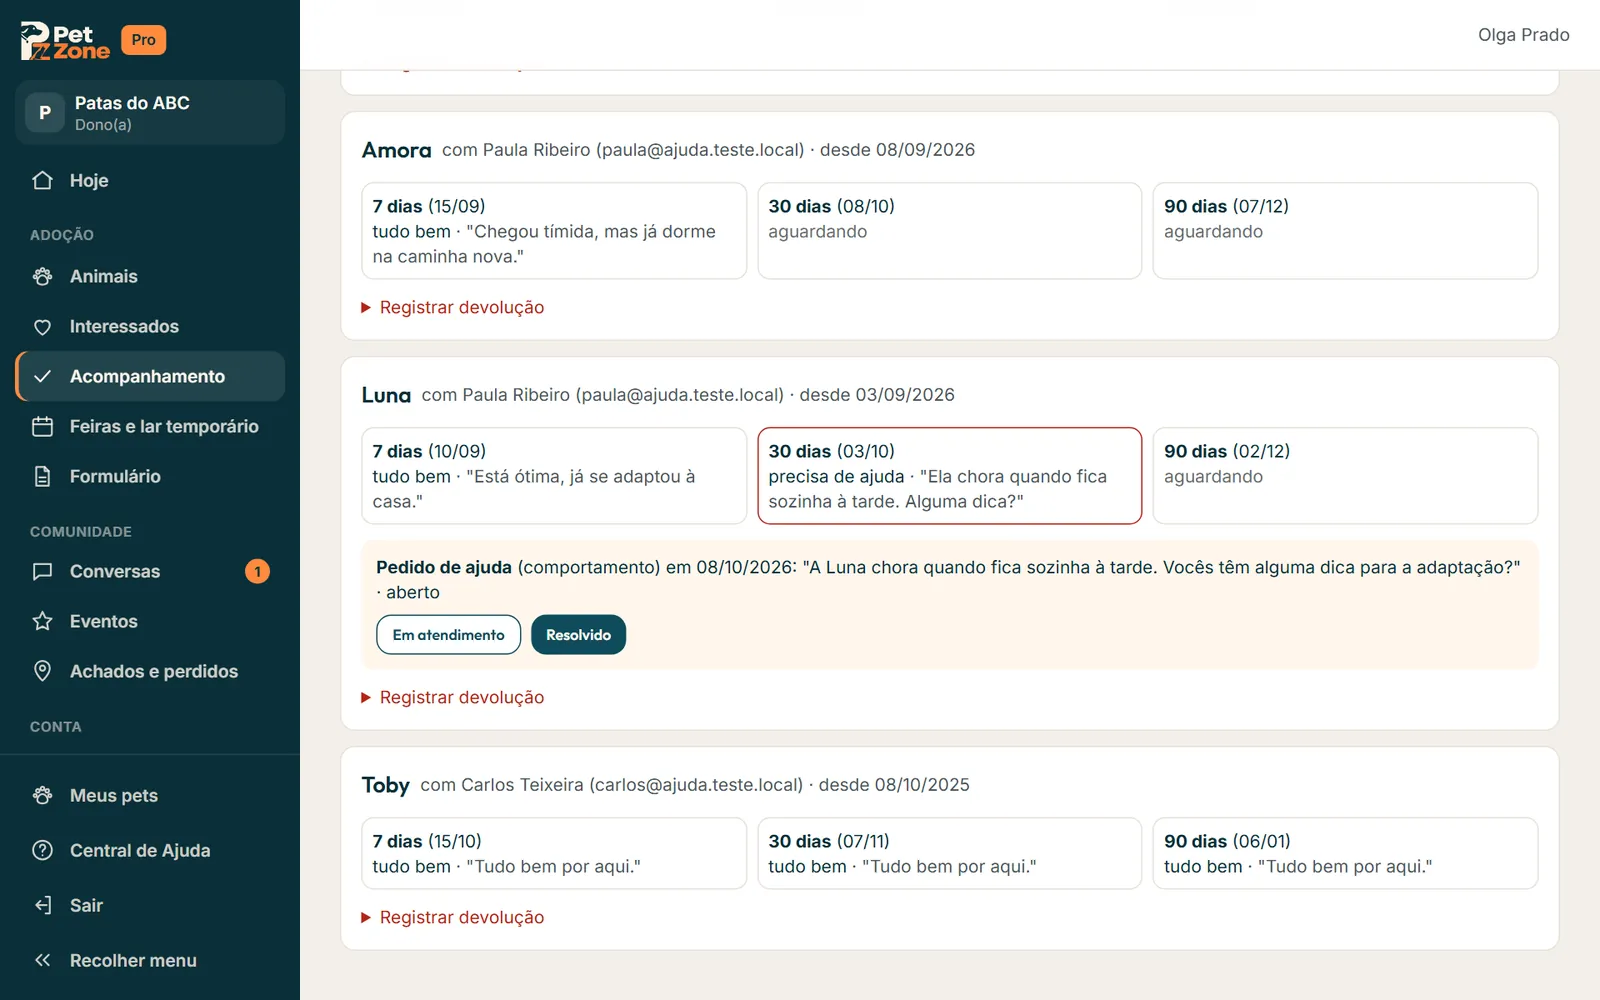Image resolution: width=1600 pixels, height=1000 pixels.
Task: Click the paw icon beside Animais
Action: (42, 277)
